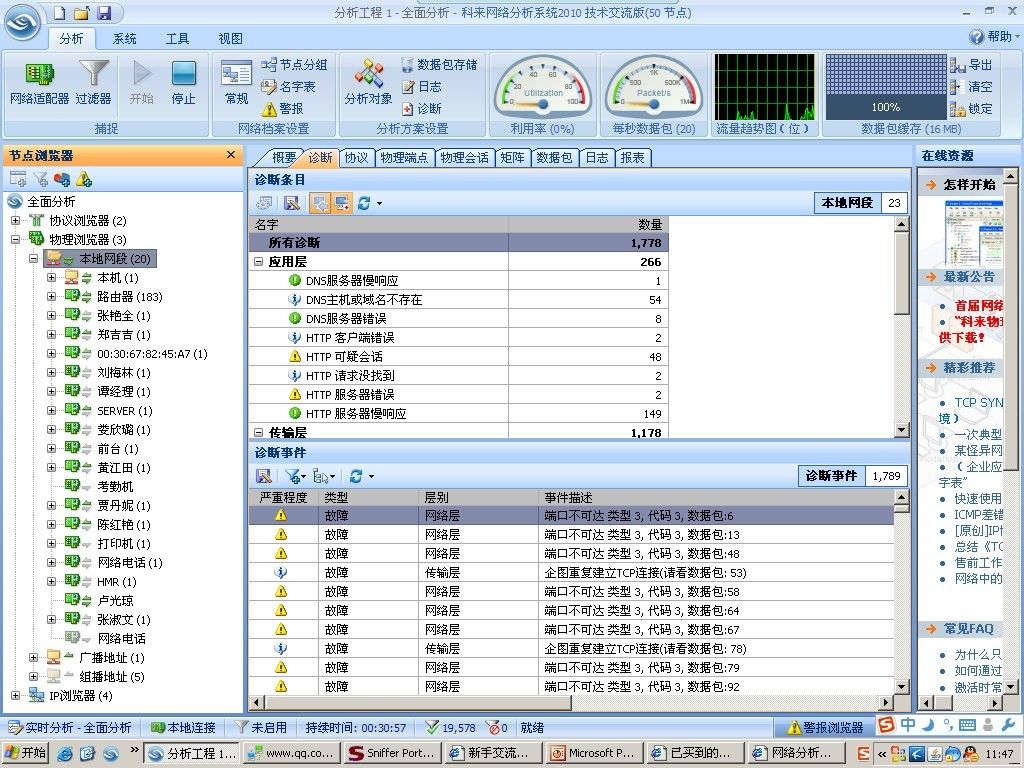Select the HTTP 可疑会话 diagnosis row
Image resolution: width=1024 pixels, height=768 pixels.
point(343,357)
